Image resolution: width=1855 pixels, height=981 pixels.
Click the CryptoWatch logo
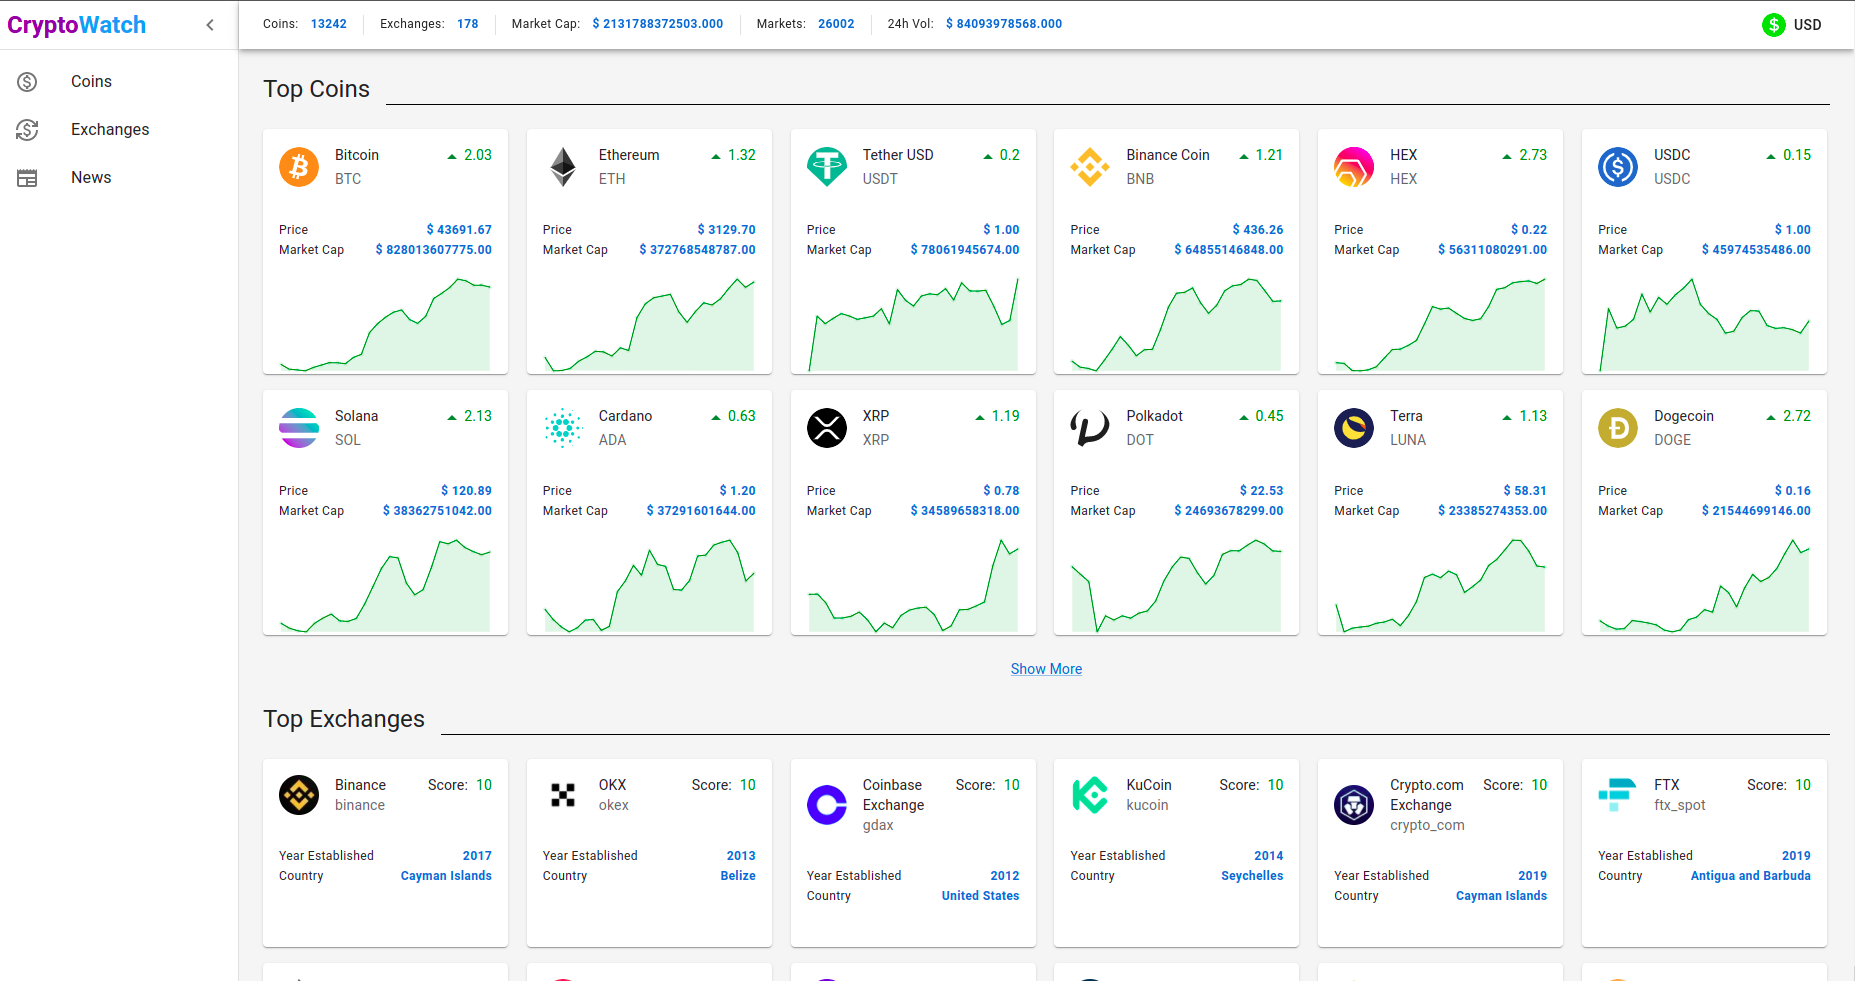[x=77, y=25]
